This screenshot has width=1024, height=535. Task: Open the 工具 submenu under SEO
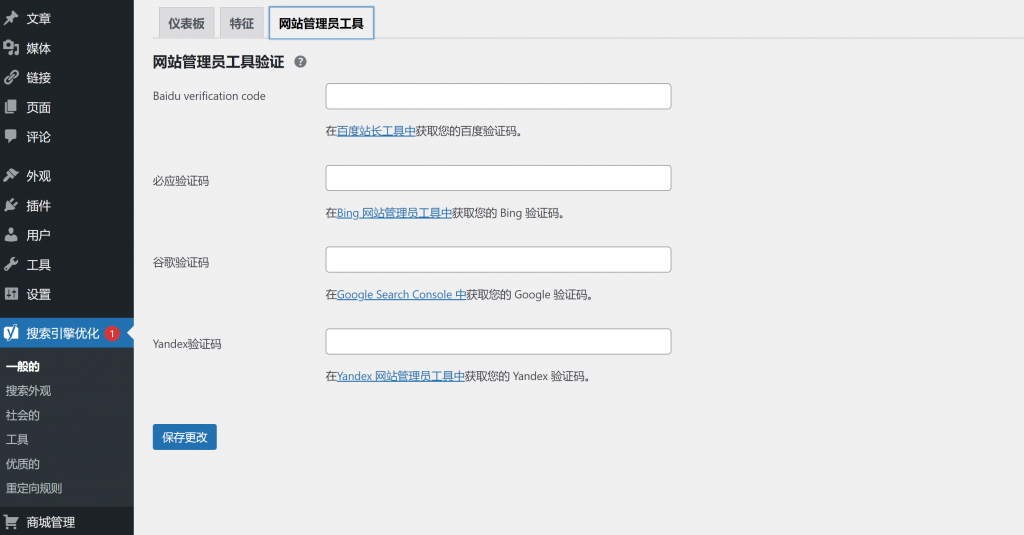click(17, 440)
